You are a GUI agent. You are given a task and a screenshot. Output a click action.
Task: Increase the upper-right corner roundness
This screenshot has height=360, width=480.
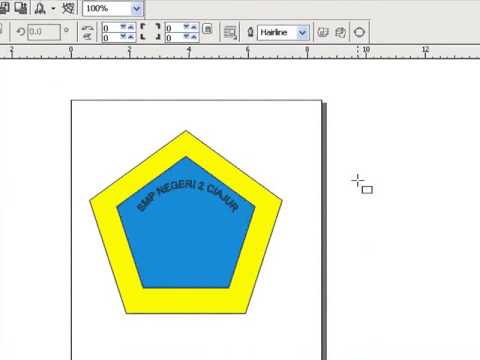(195, 27)
